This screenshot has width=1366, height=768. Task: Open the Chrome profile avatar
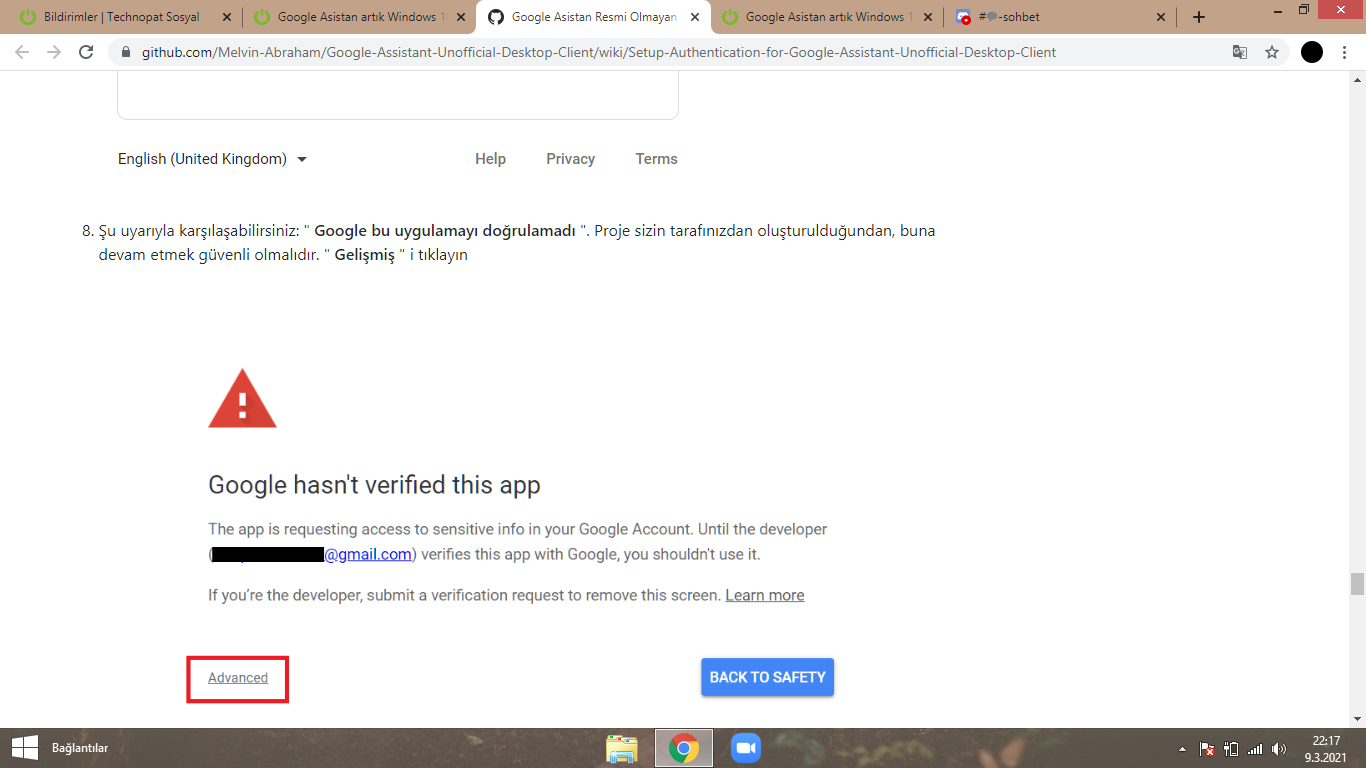(x=1312, y=52)
